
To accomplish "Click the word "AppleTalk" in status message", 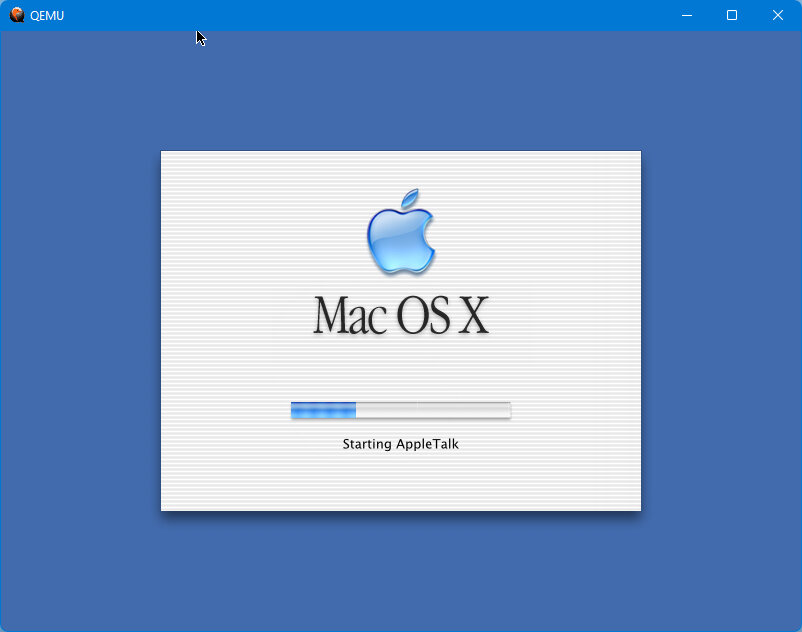I will 428,444.
